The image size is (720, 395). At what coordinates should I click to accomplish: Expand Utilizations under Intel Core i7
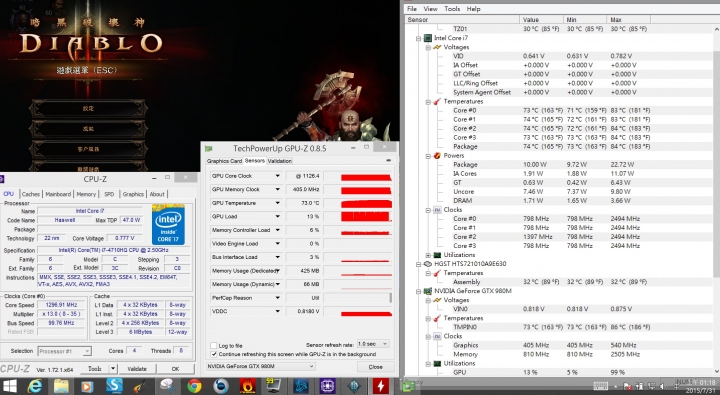click(428, 255)
